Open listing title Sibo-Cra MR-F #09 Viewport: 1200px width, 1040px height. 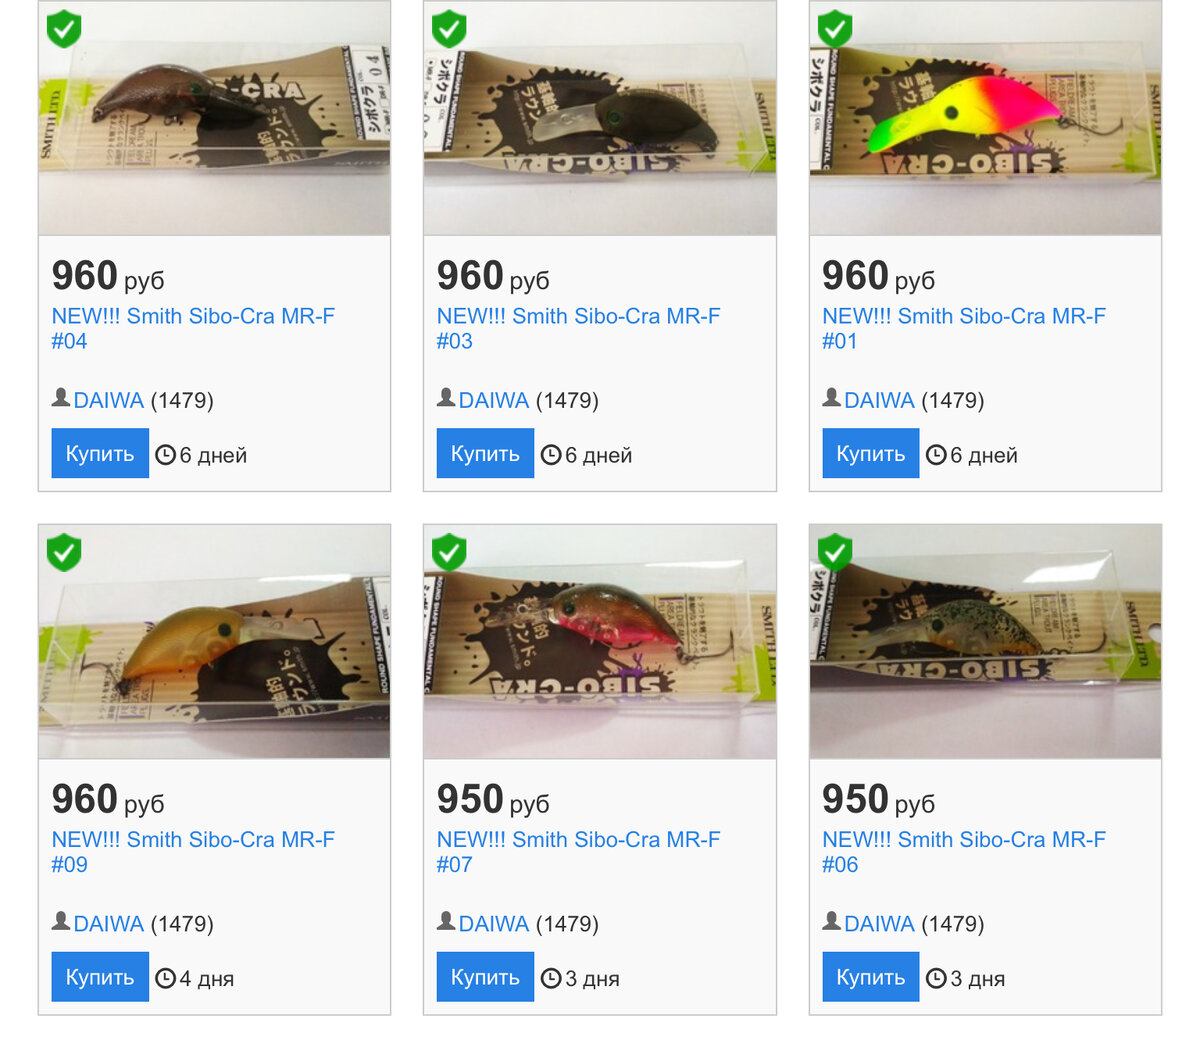(x=193, y=852)
